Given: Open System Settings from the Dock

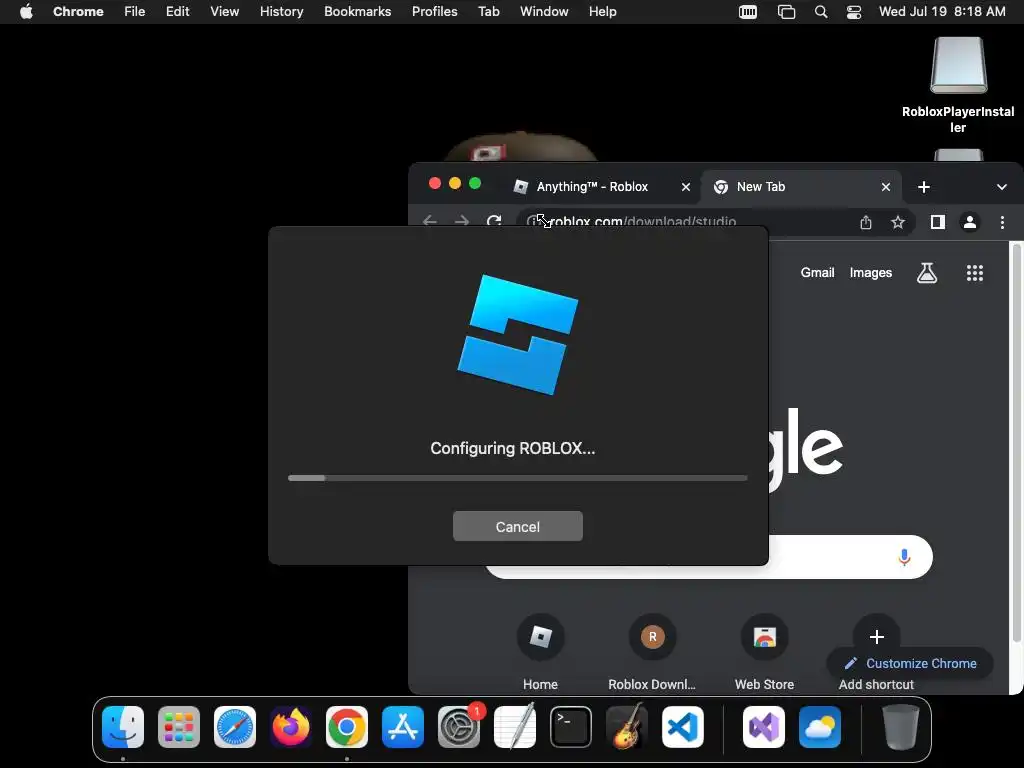Looking at the screenshot, I should click(459, 727).
